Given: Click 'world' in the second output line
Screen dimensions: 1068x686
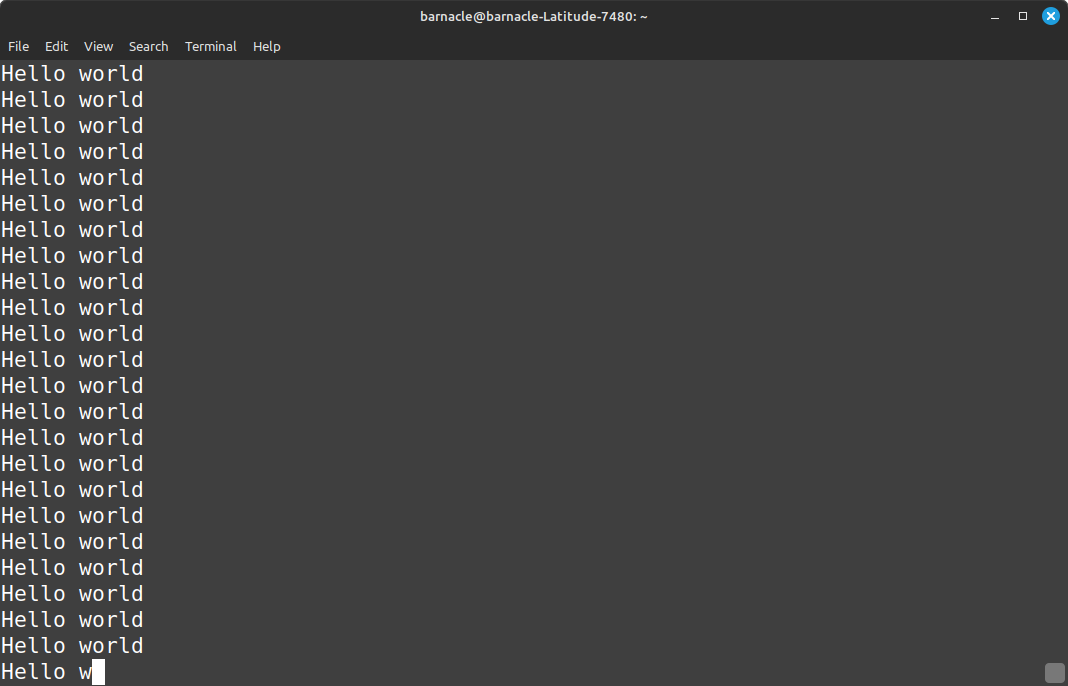Looking at the screenshot, I should [111, 100].
